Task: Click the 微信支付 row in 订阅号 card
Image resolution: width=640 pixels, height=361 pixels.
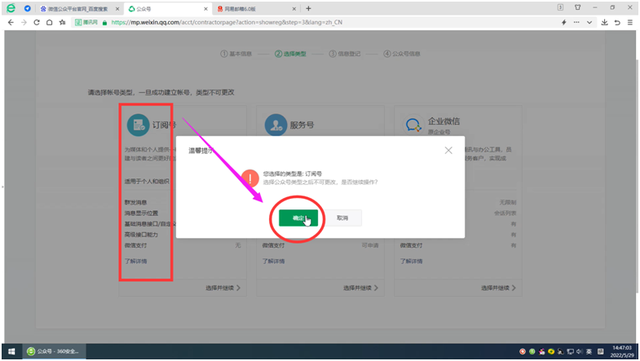Action: click(182, 245)
